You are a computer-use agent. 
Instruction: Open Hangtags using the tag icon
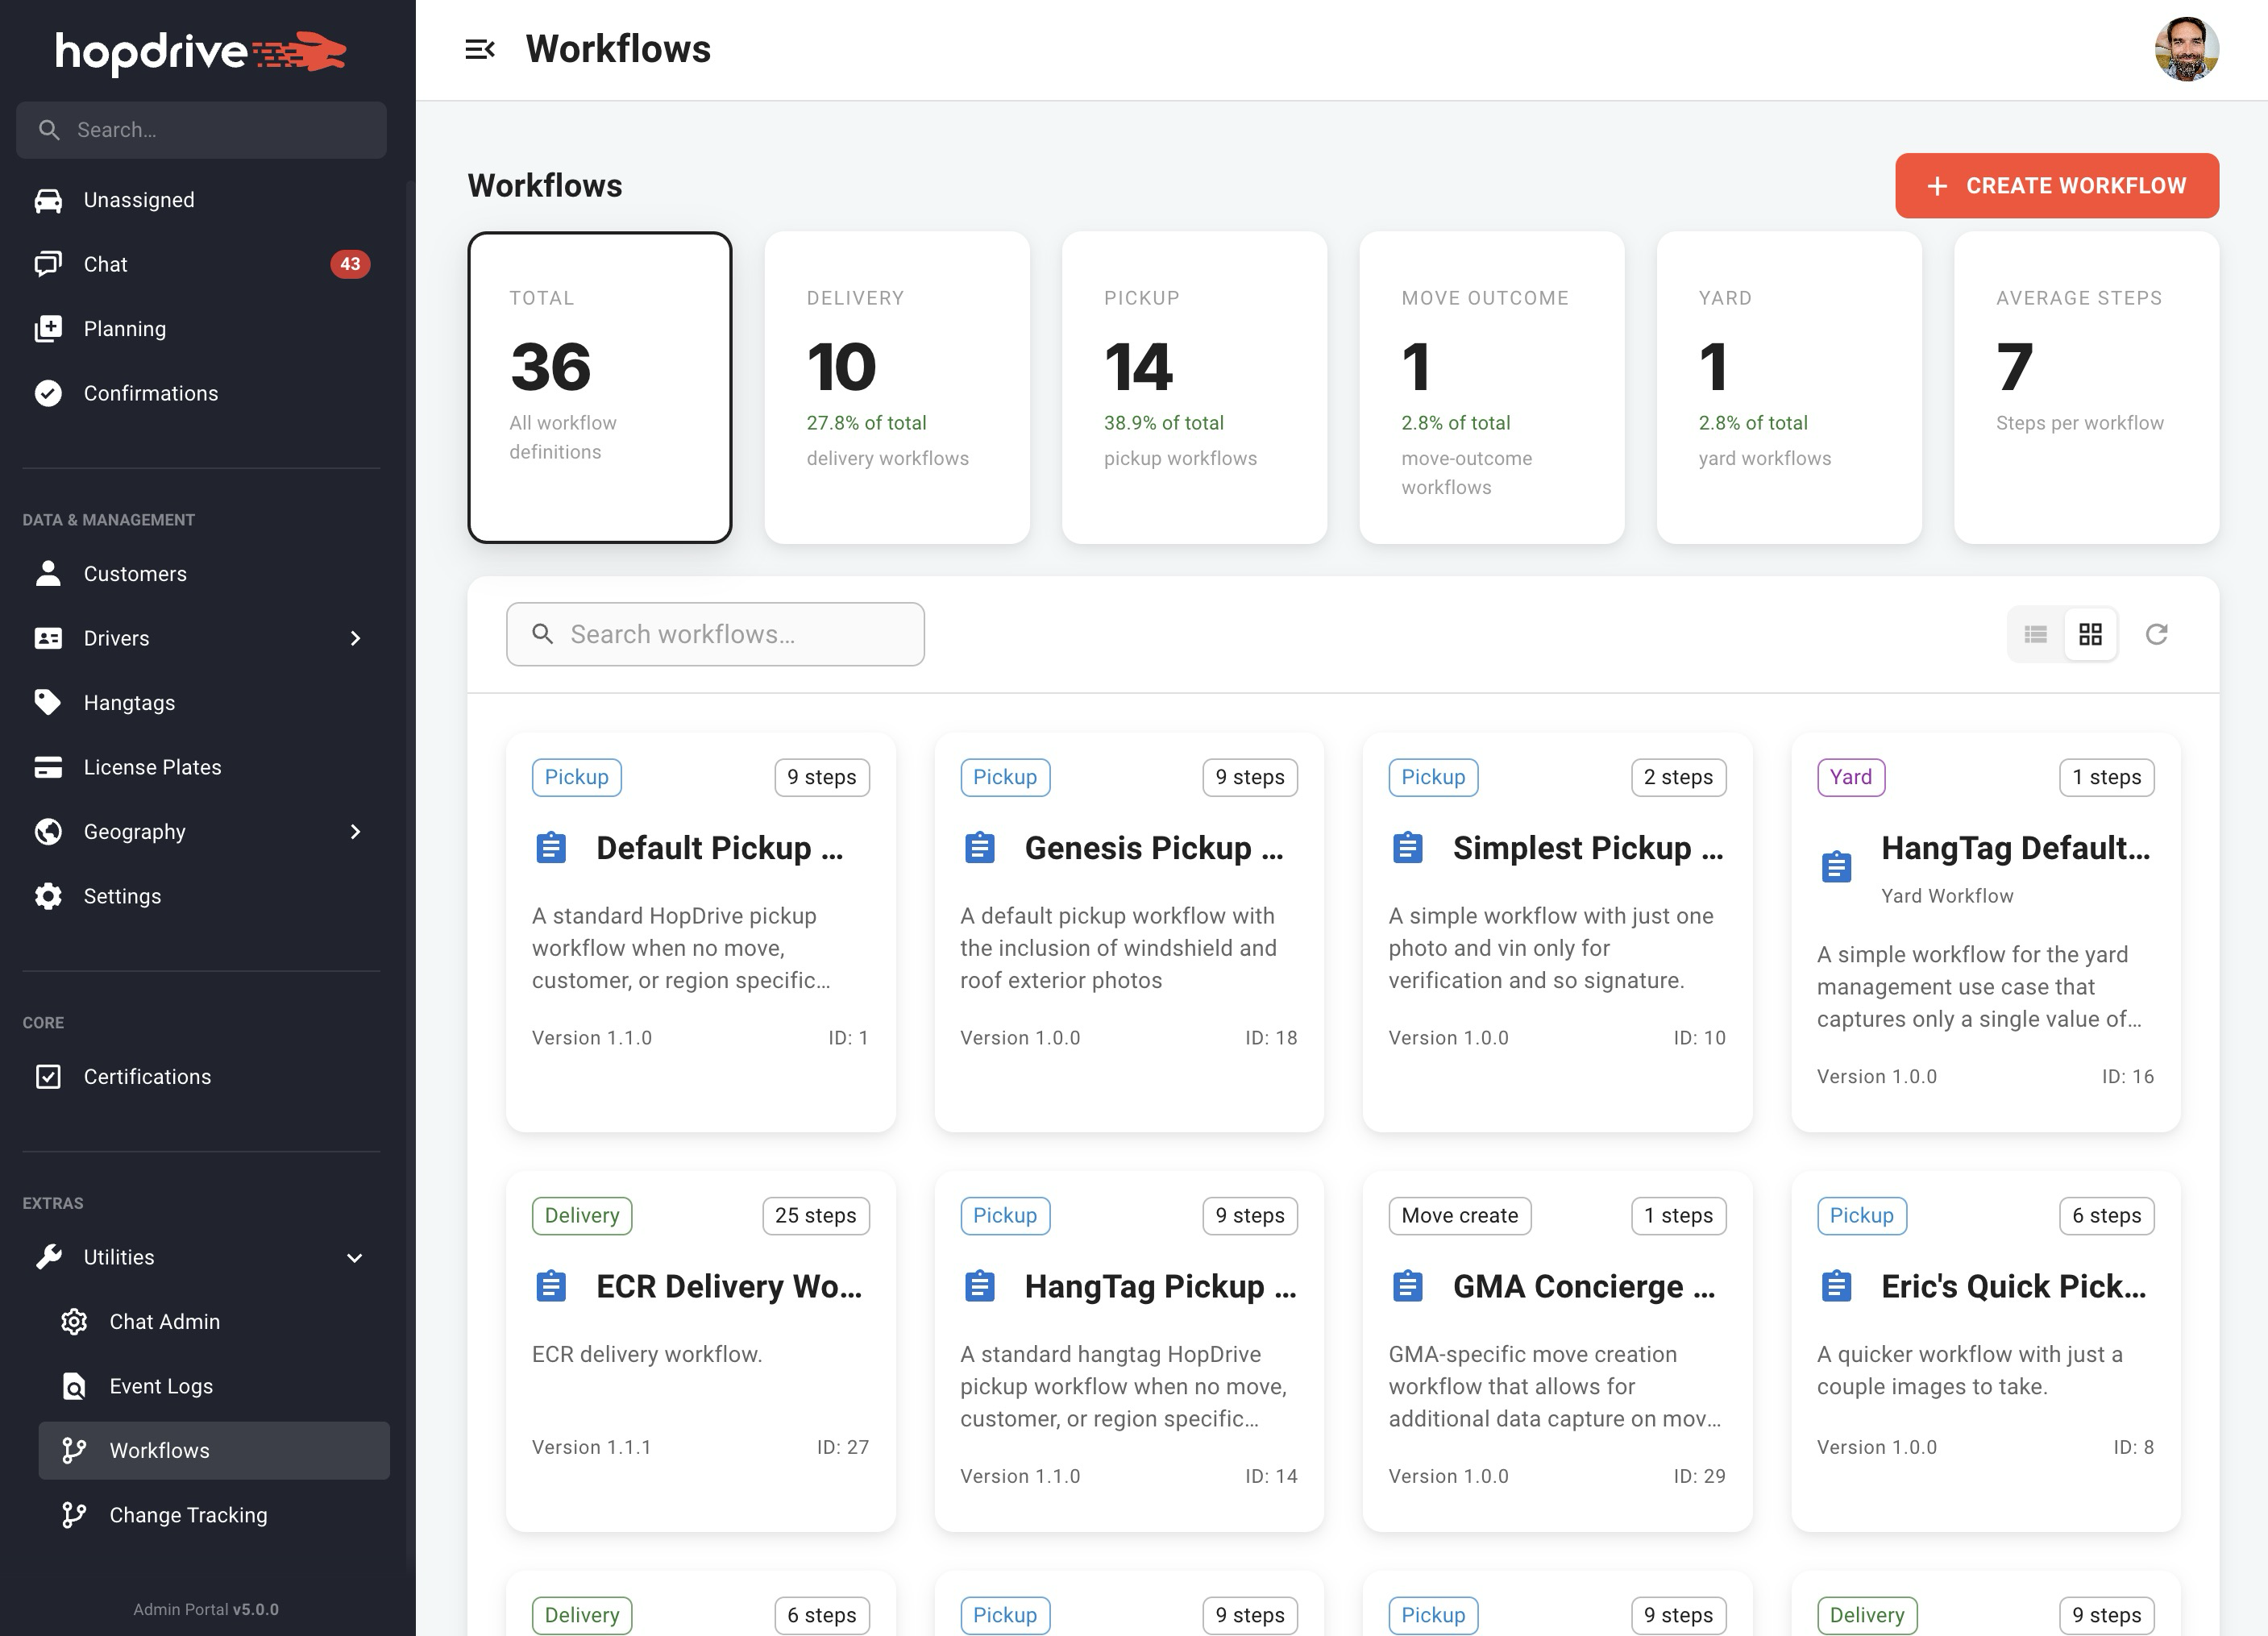pos(49,702)
